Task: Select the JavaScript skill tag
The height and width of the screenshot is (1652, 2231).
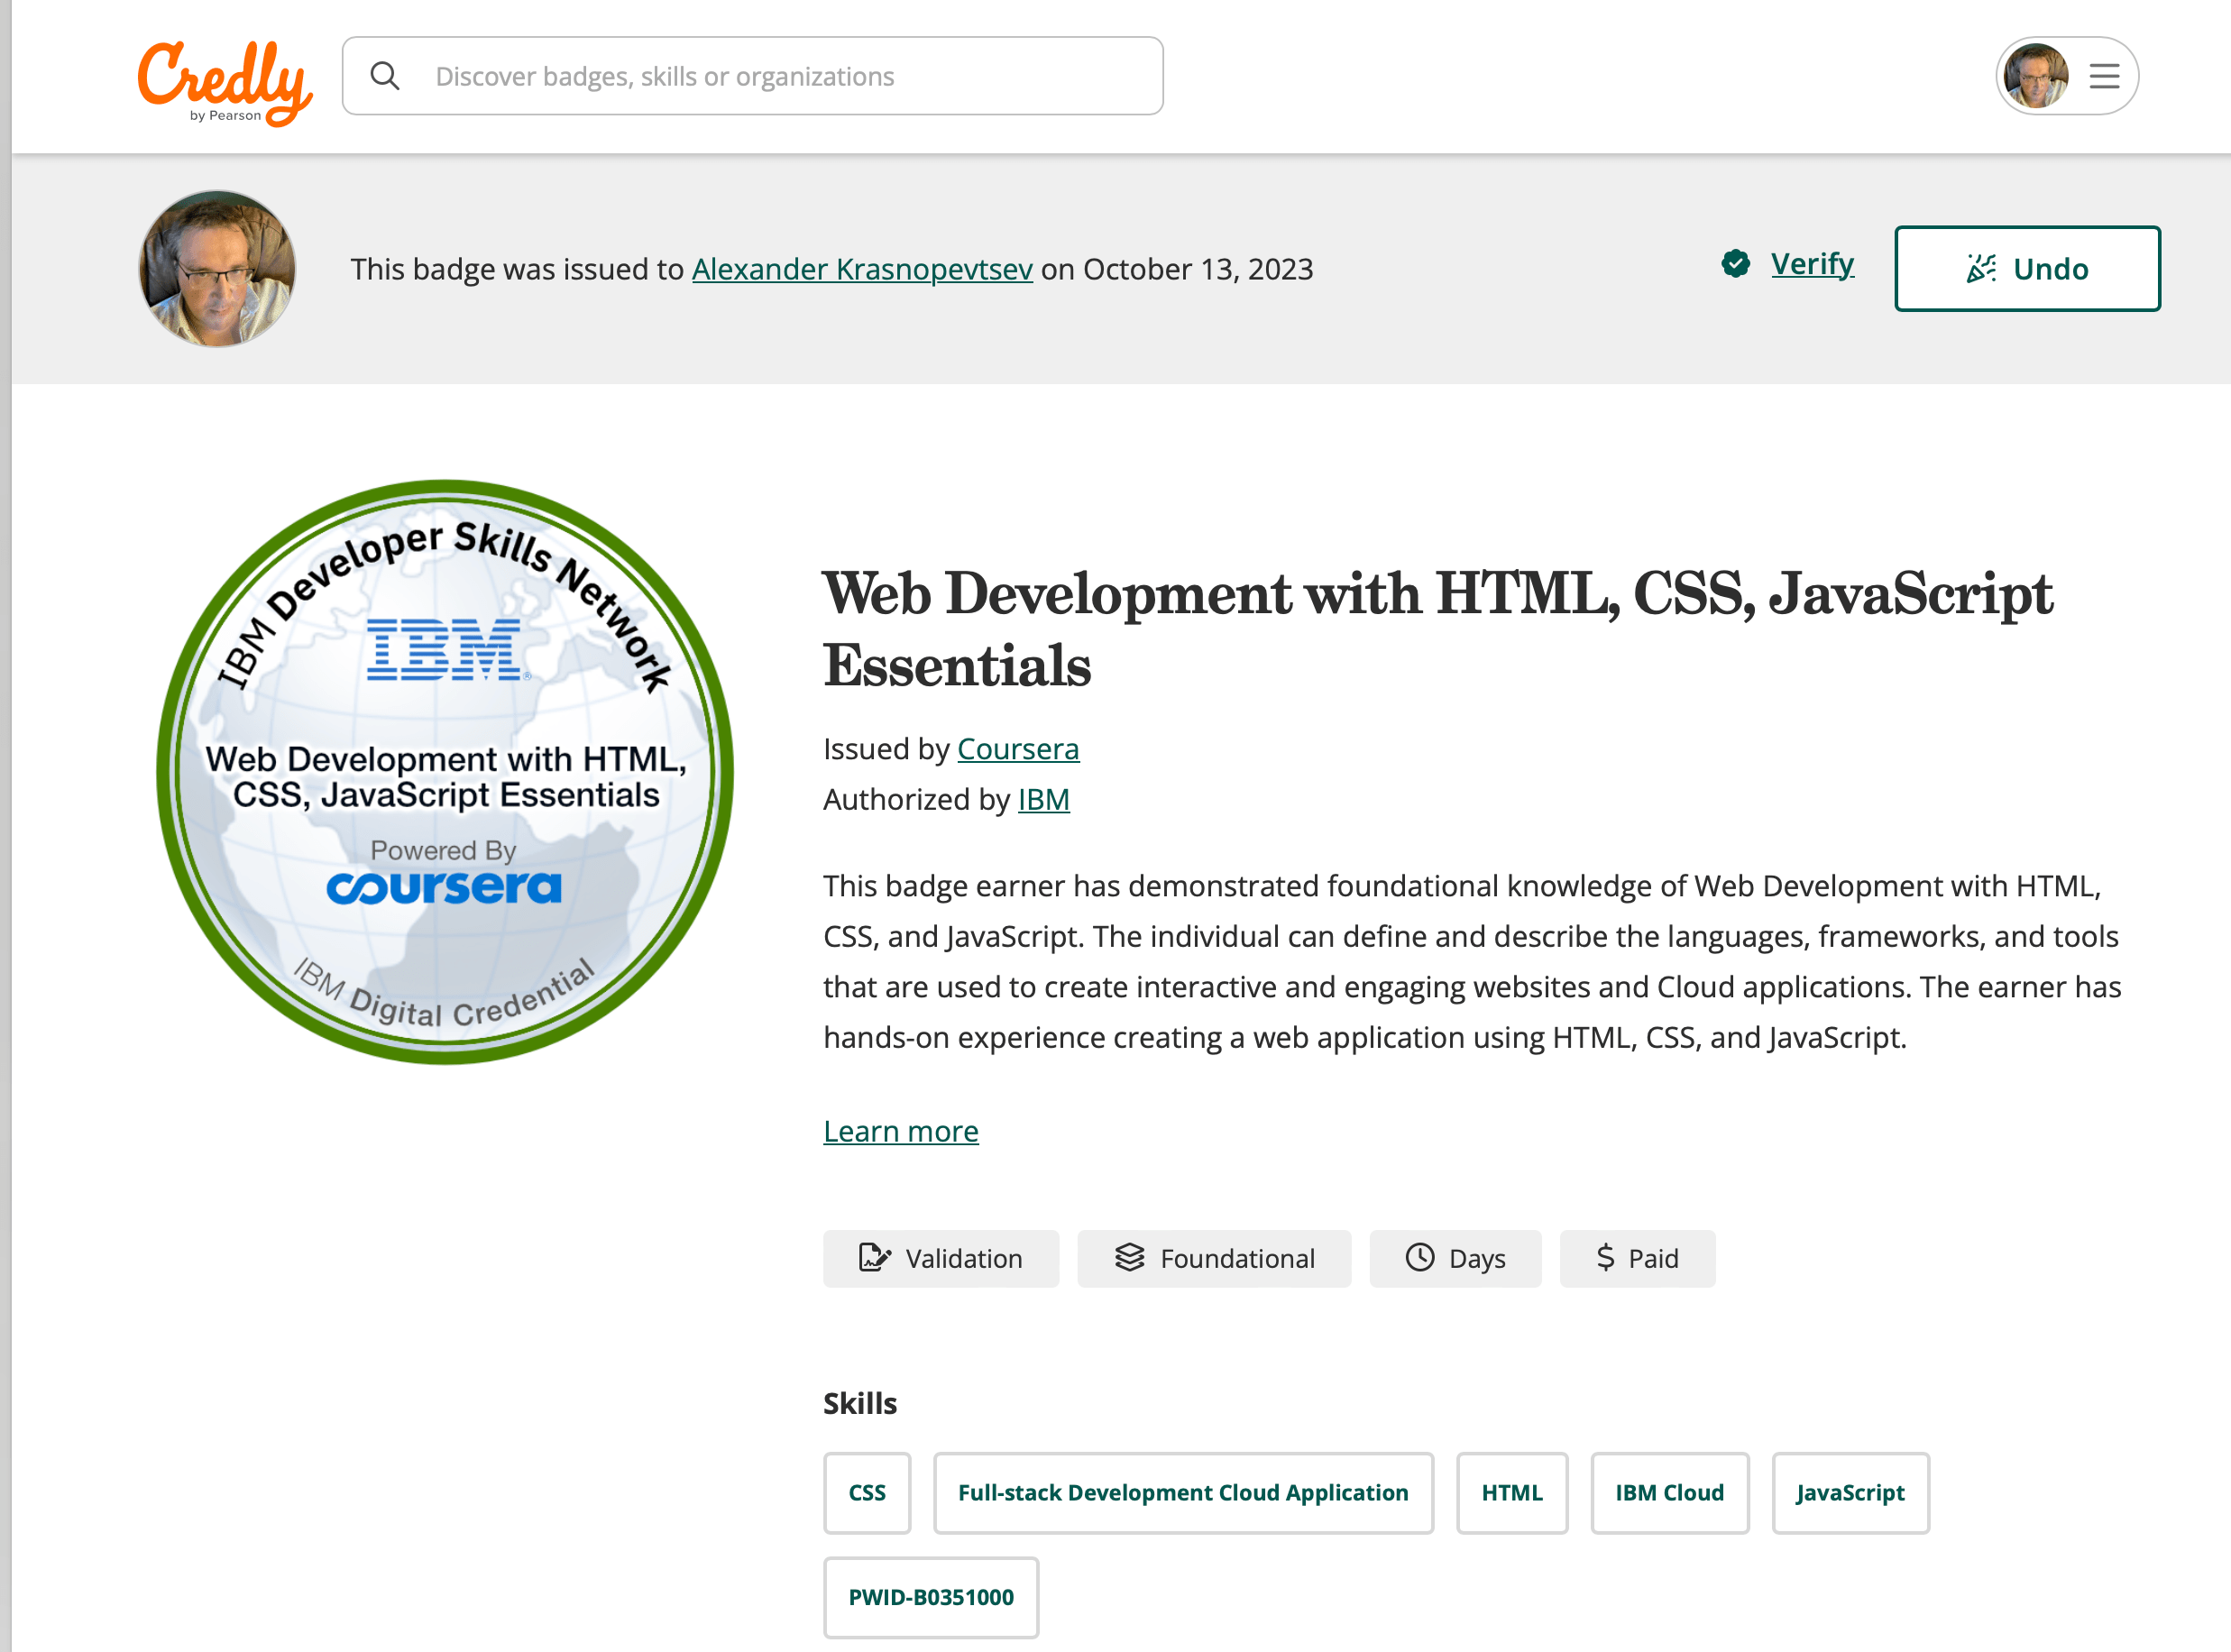Action: click(1850, 1493)
